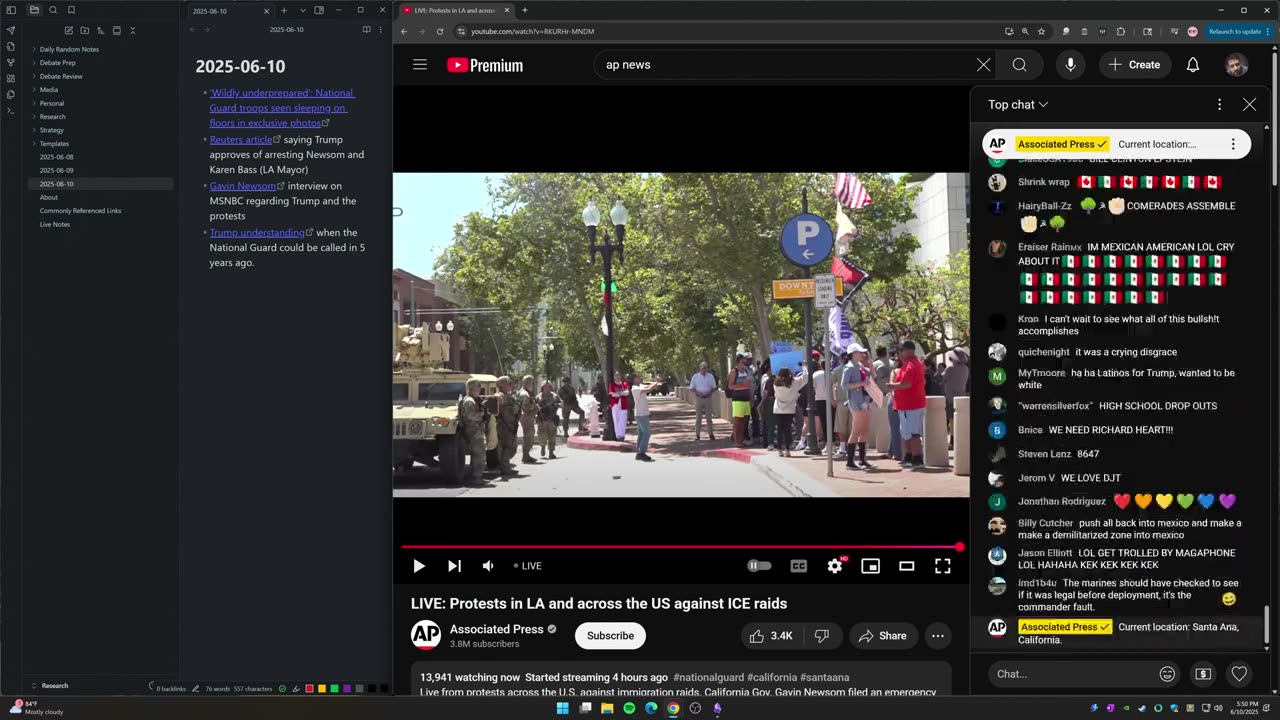Bookmark this page with the star icon
1280x720 pixels.
click(1041, 31)
